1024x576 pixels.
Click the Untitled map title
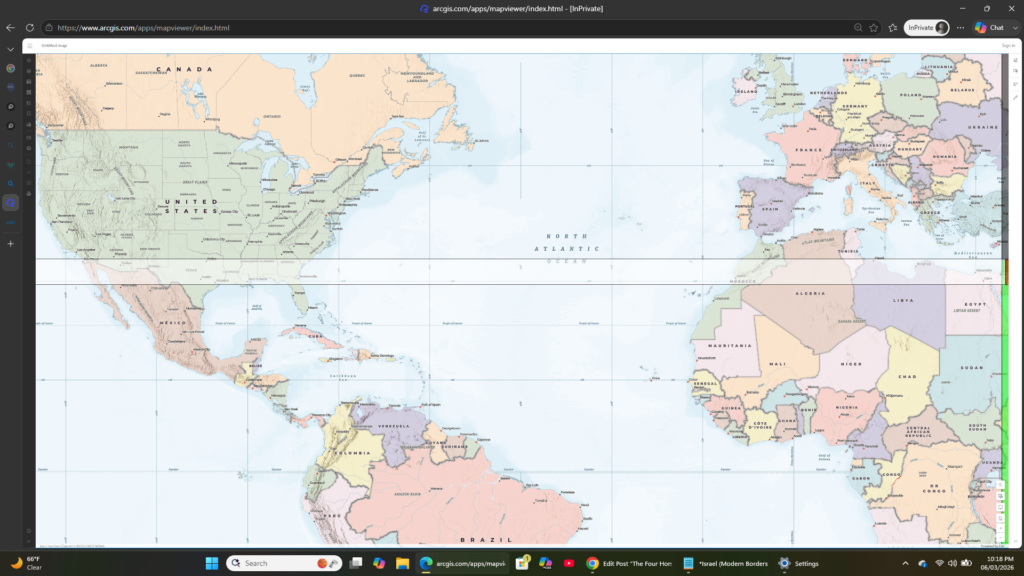point(54,46)
